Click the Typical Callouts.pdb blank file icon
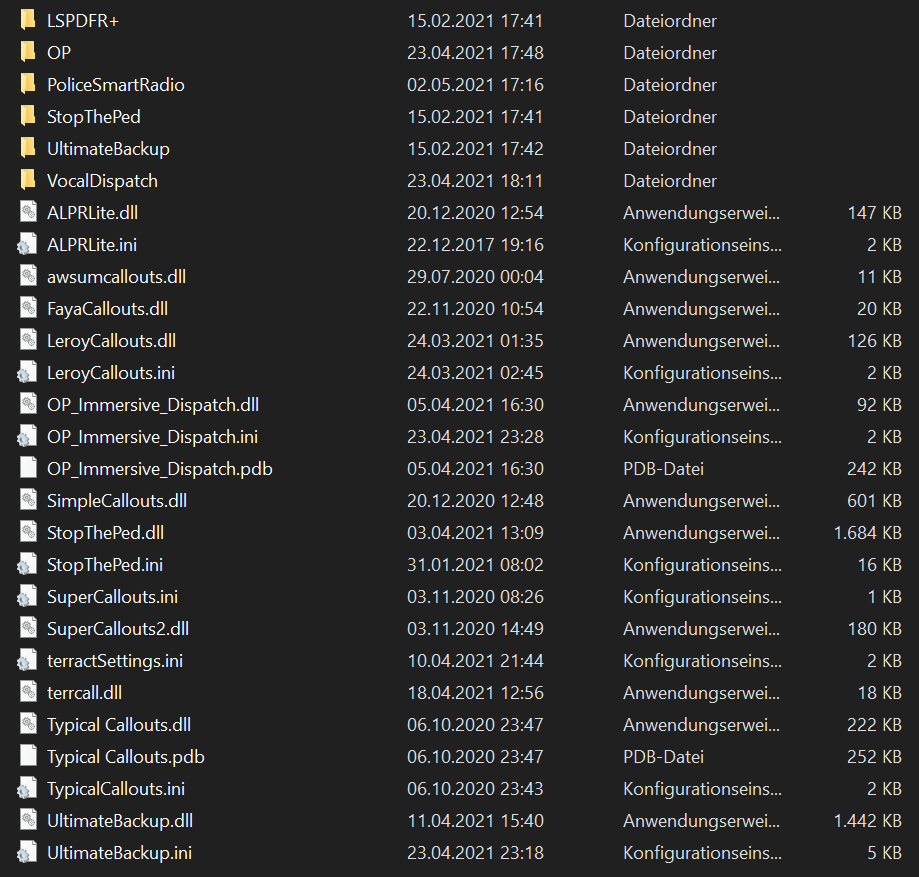This screenshot has height=877, width=919. [28, 756]
